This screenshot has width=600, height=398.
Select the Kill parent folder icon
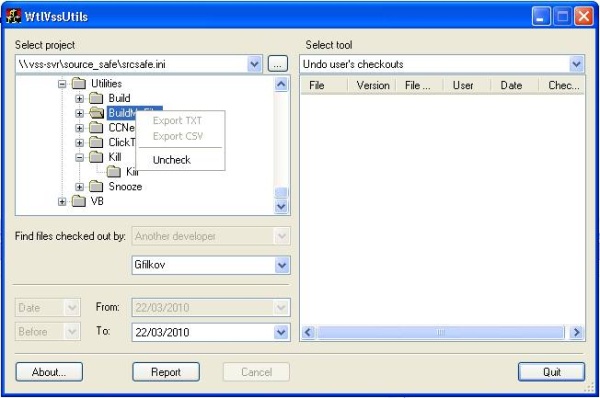96,157
